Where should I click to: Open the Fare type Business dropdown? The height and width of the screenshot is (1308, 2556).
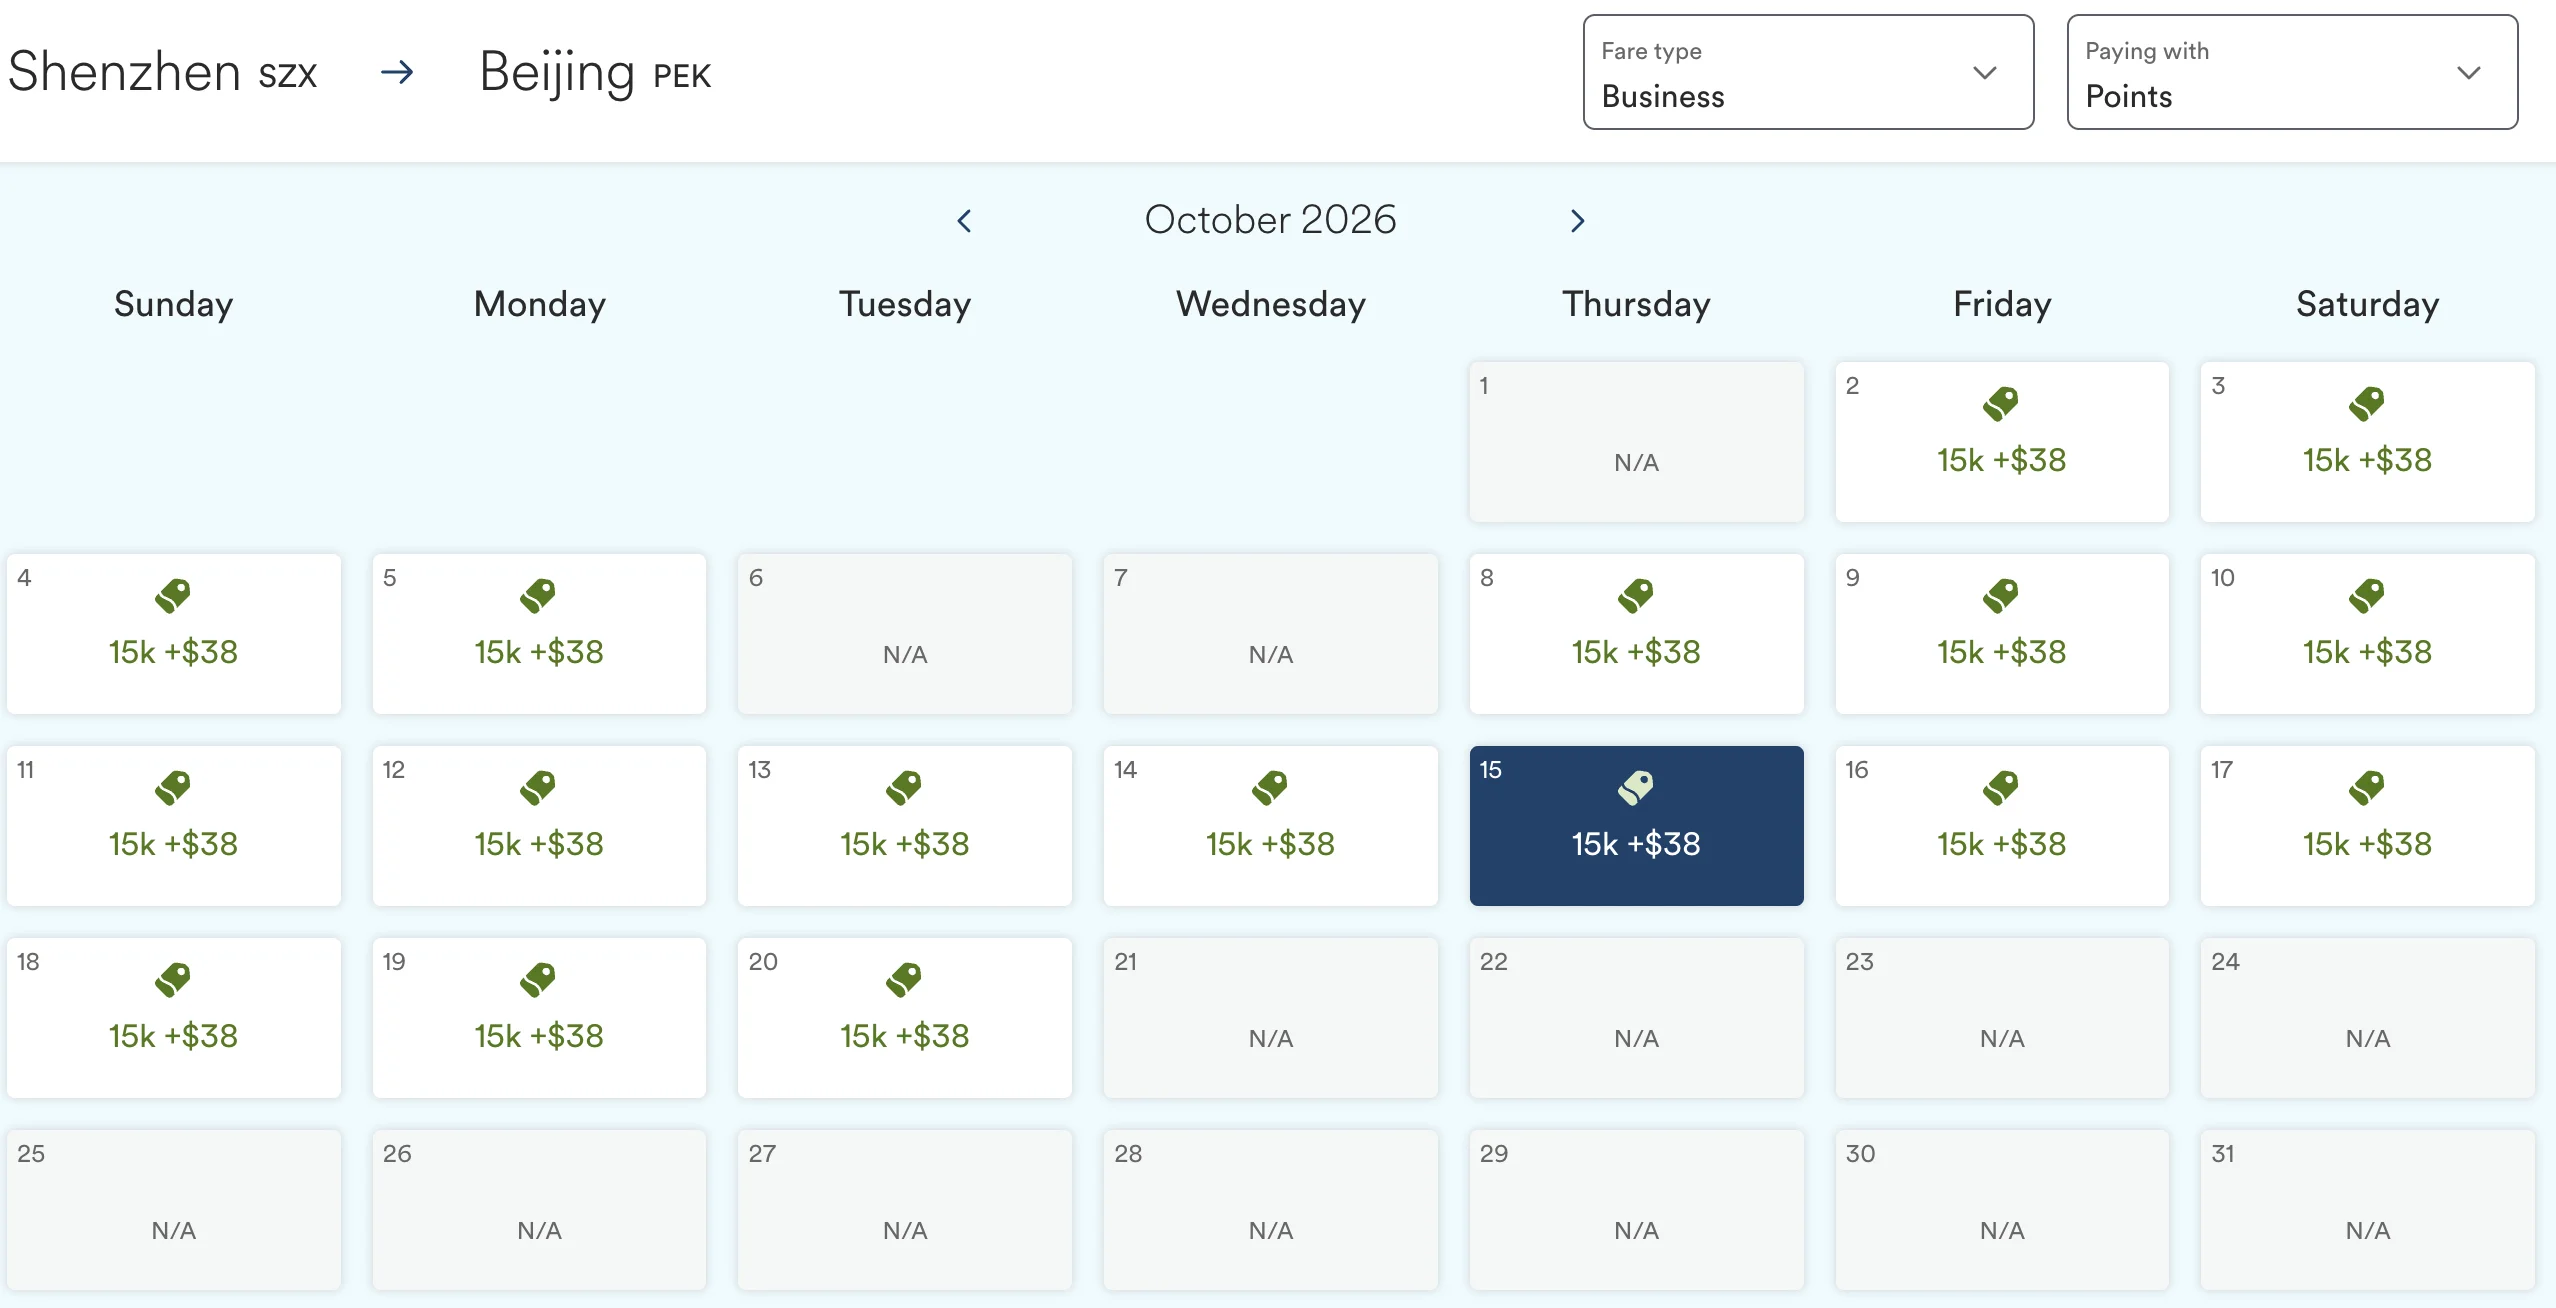point(1808,72)
